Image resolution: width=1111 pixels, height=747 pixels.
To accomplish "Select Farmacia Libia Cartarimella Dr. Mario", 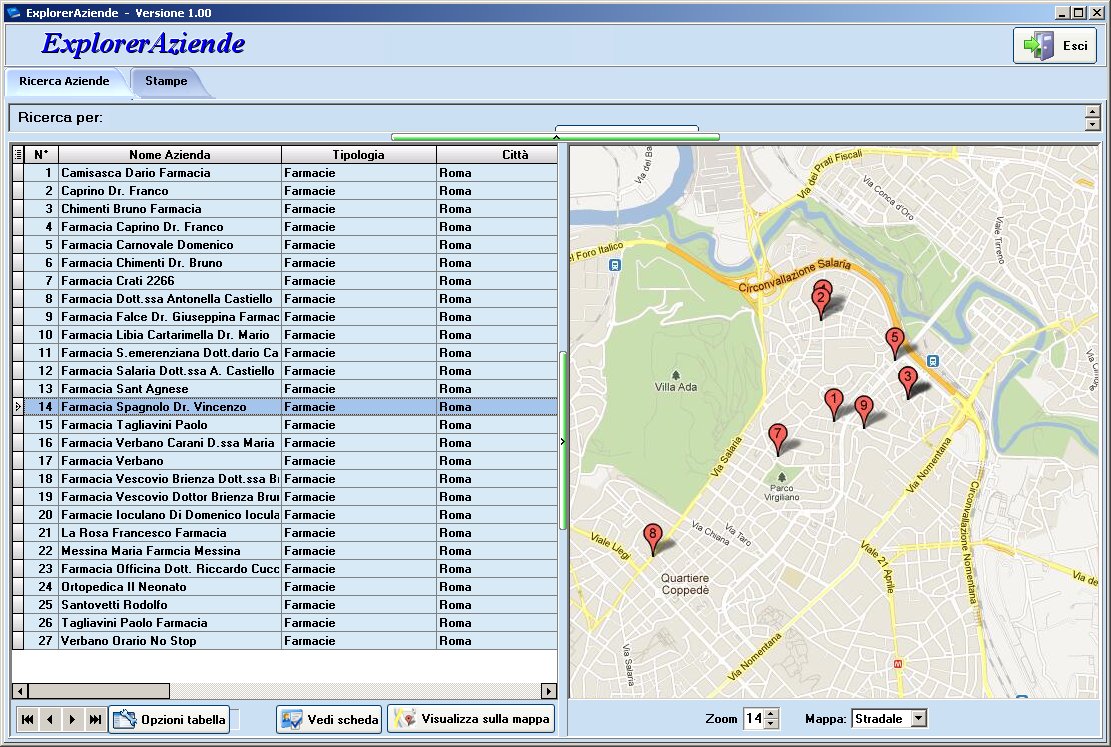I will point(285,335).
